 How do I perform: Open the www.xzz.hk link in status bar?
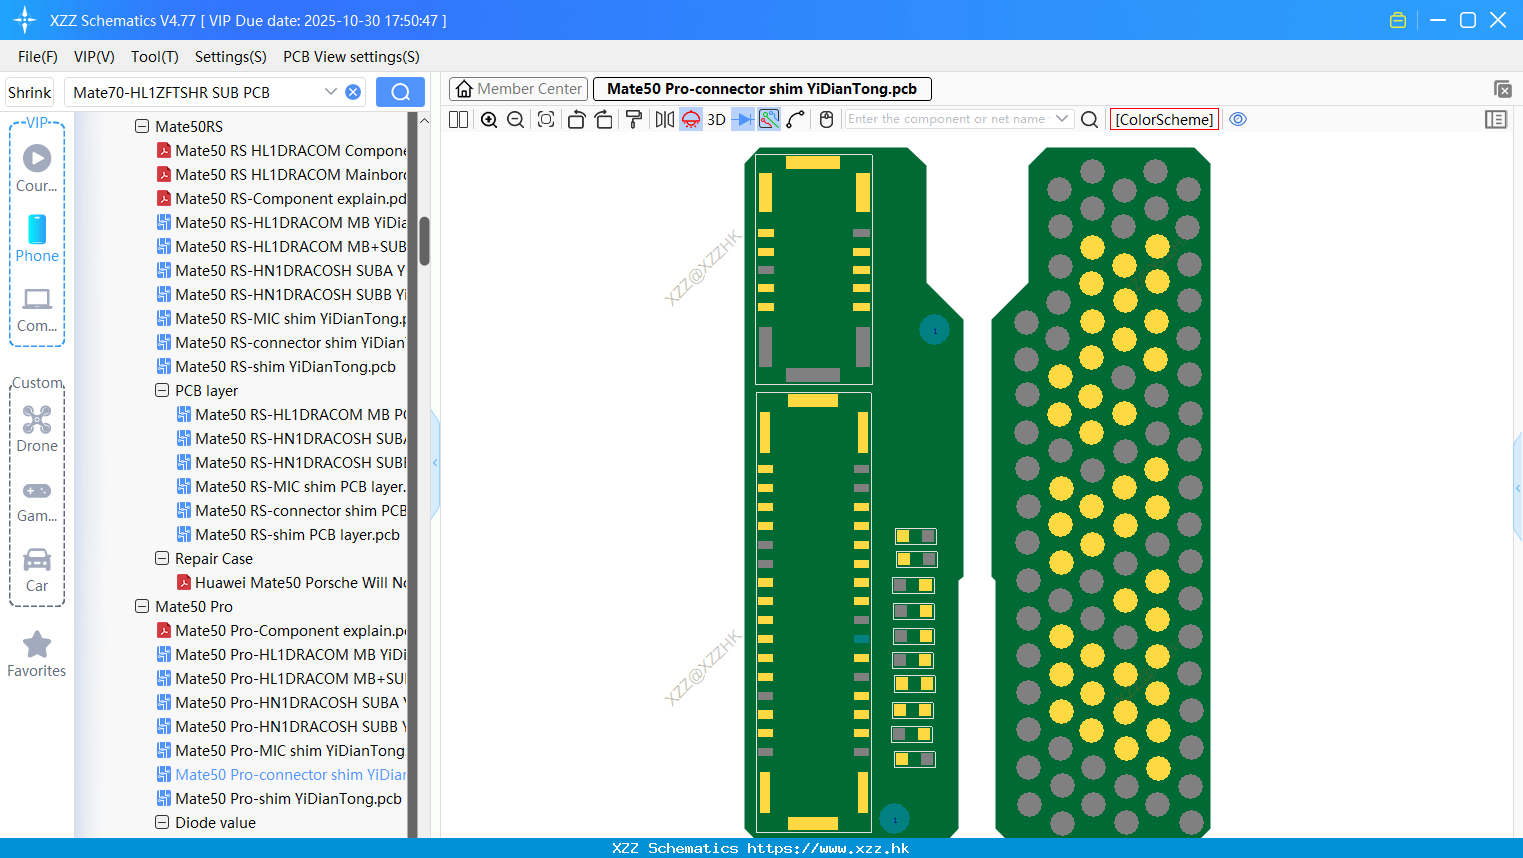[x=828, y=848]
